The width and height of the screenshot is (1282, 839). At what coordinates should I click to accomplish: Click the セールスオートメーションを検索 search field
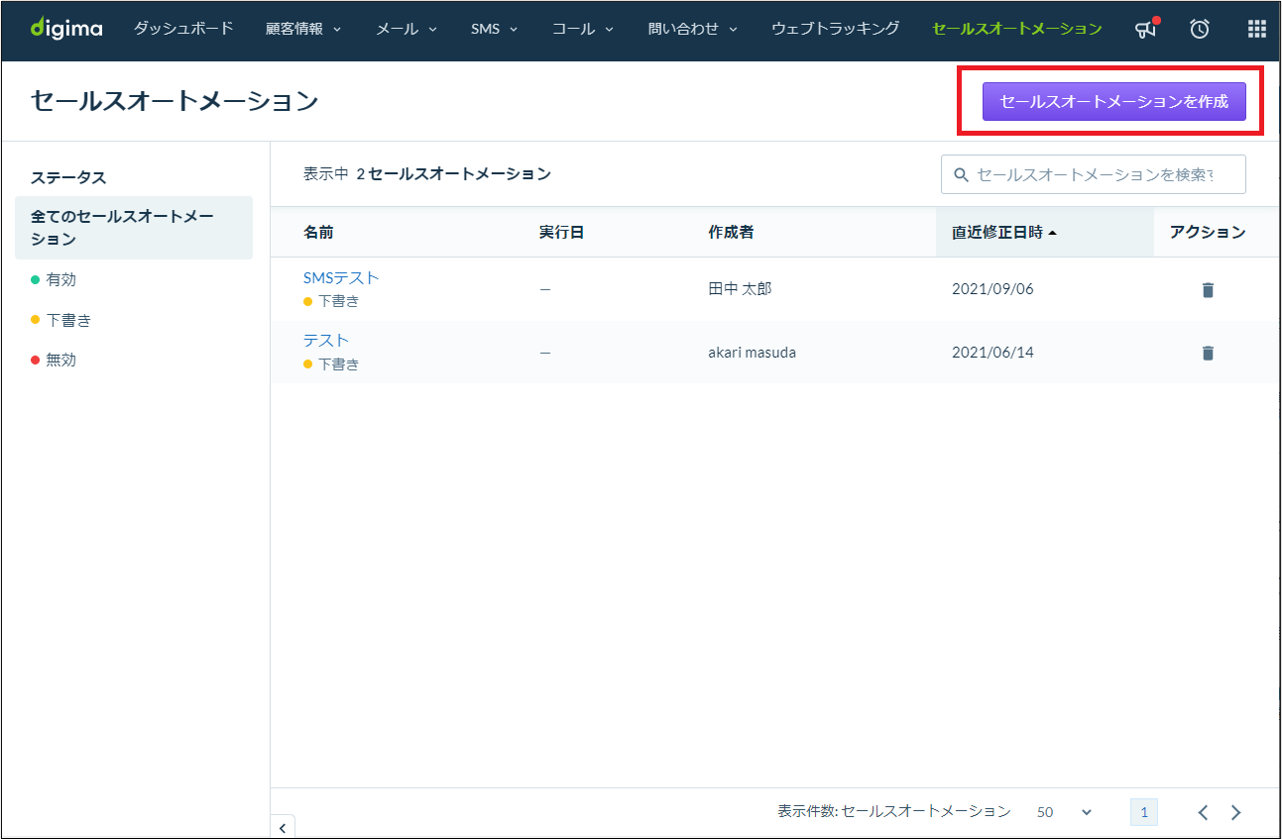1094,174
